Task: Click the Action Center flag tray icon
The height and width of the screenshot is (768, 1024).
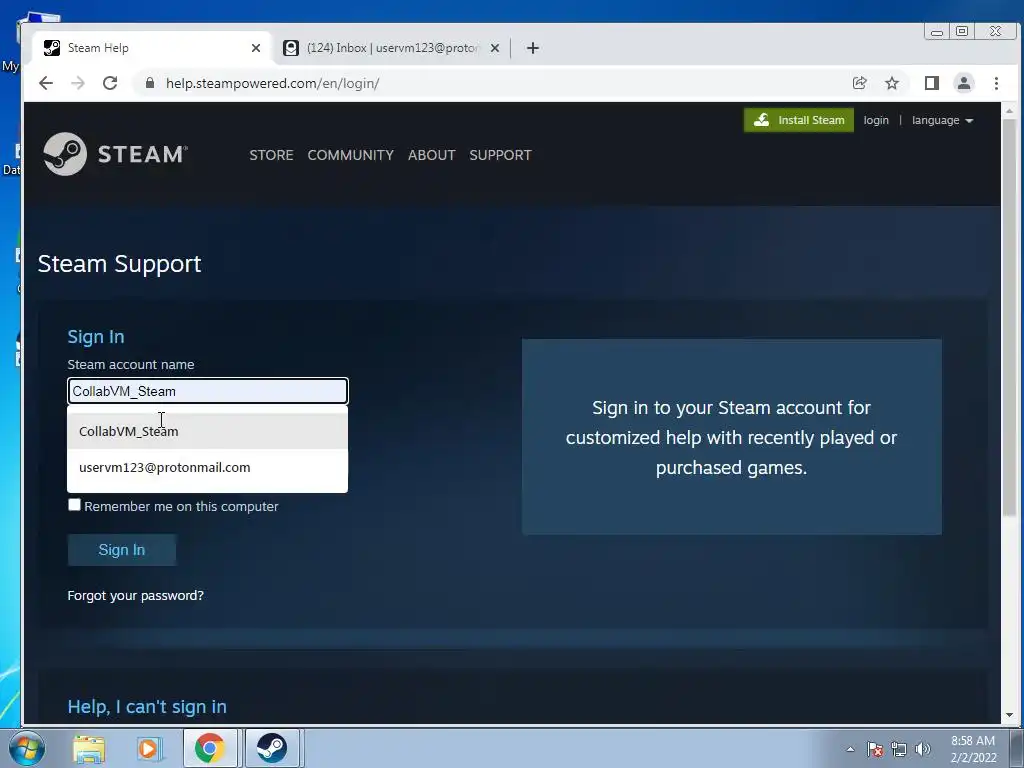Action: click(874, 749)
